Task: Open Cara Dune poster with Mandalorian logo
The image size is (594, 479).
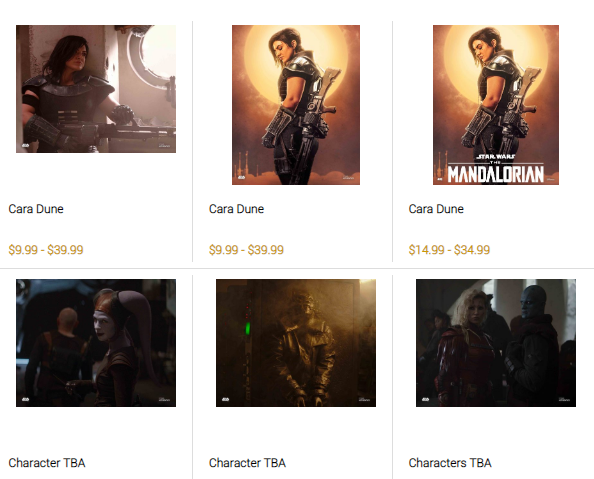Action: [x=496, y=105]
